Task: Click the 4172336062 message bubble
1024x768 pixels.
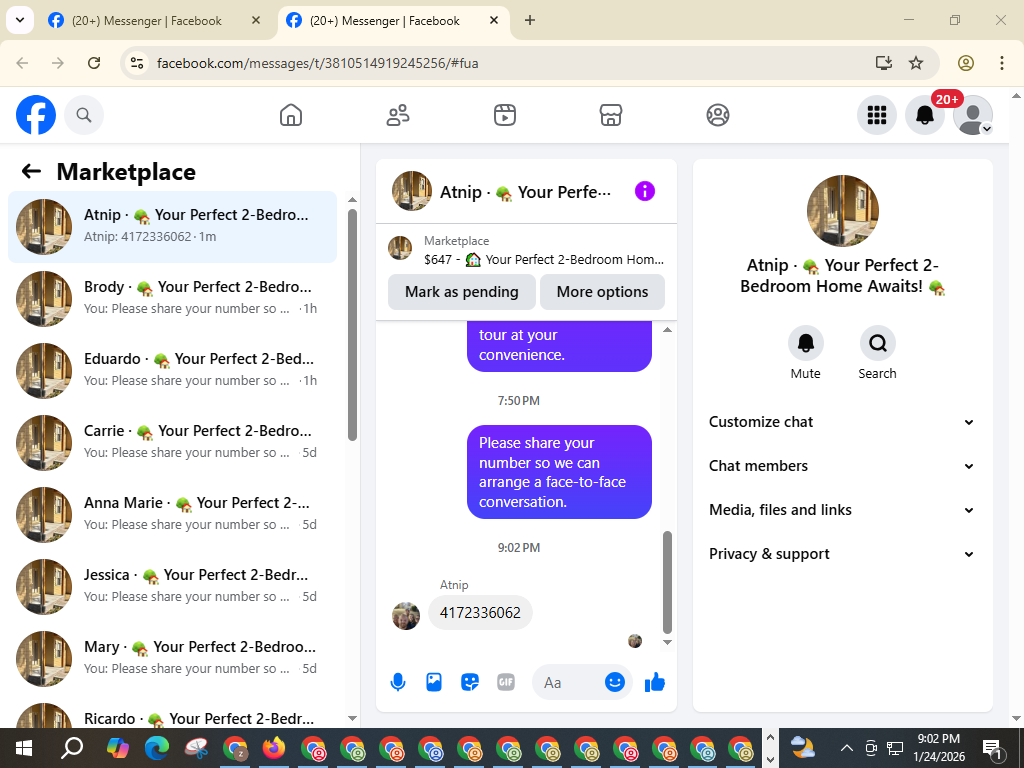Action: point(480,613)
